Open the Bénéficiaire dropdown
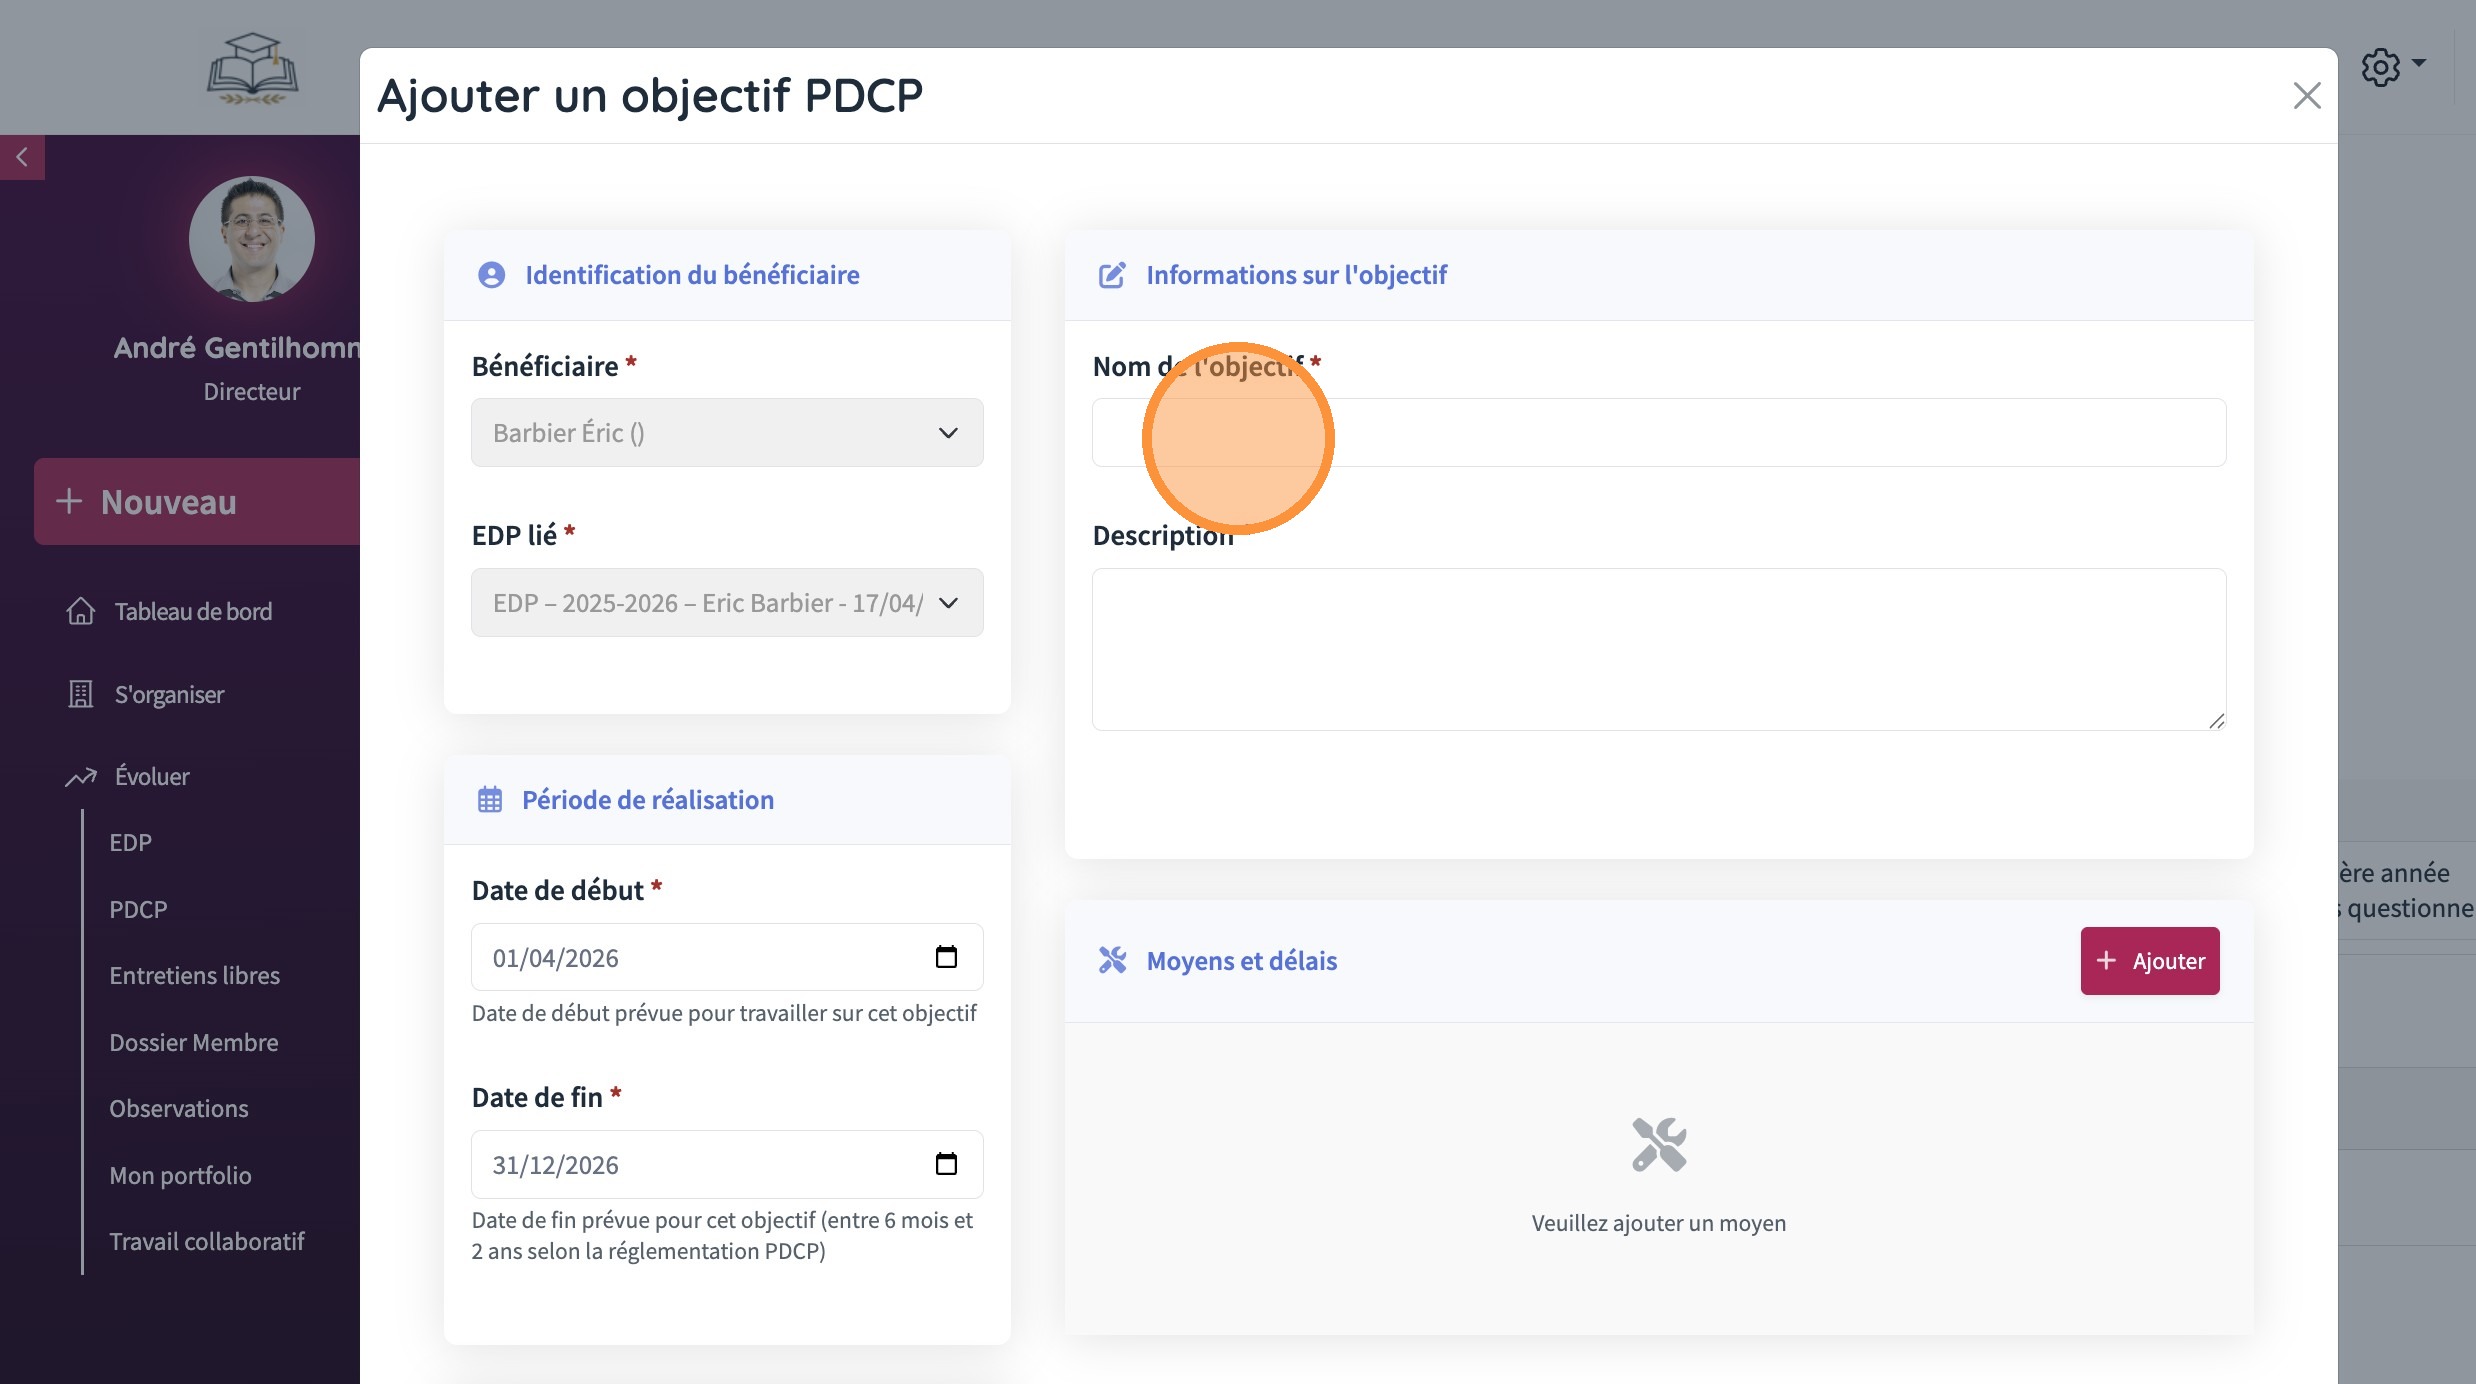Viewport: 2476px width, 1384px height. pyautogui.click(x=727, y=433)
